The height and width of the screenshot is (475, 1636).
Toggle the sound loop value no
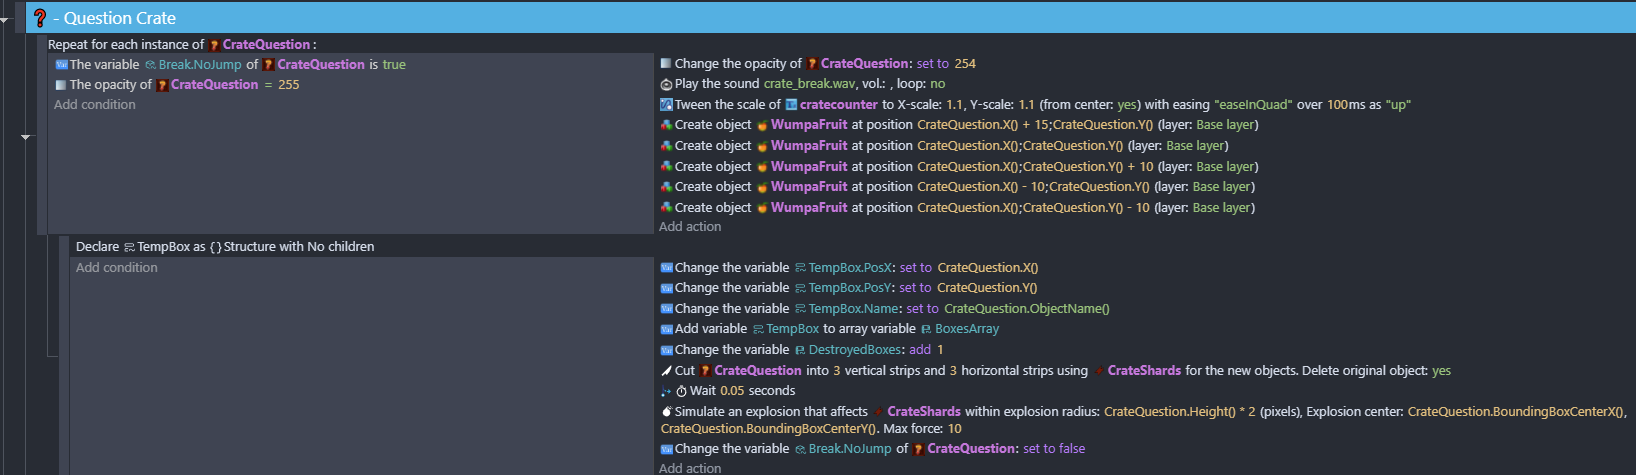point(937,84)
